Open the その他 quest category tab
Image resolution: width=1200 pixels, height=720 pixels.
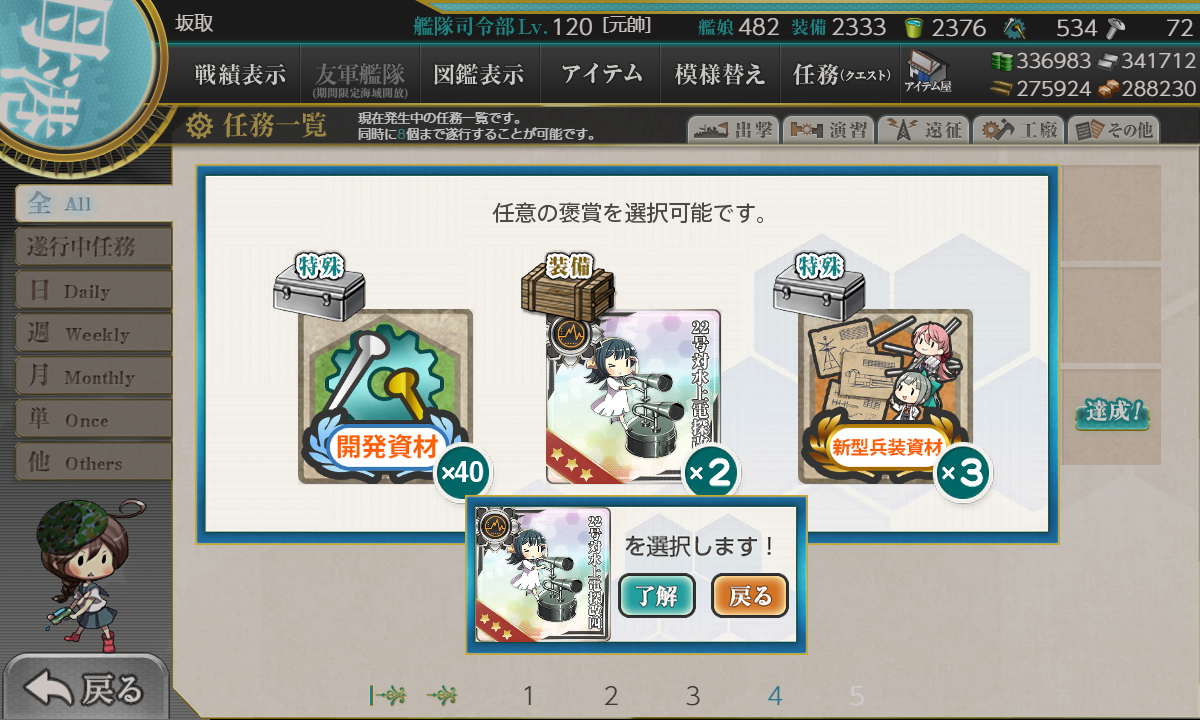1114,130
